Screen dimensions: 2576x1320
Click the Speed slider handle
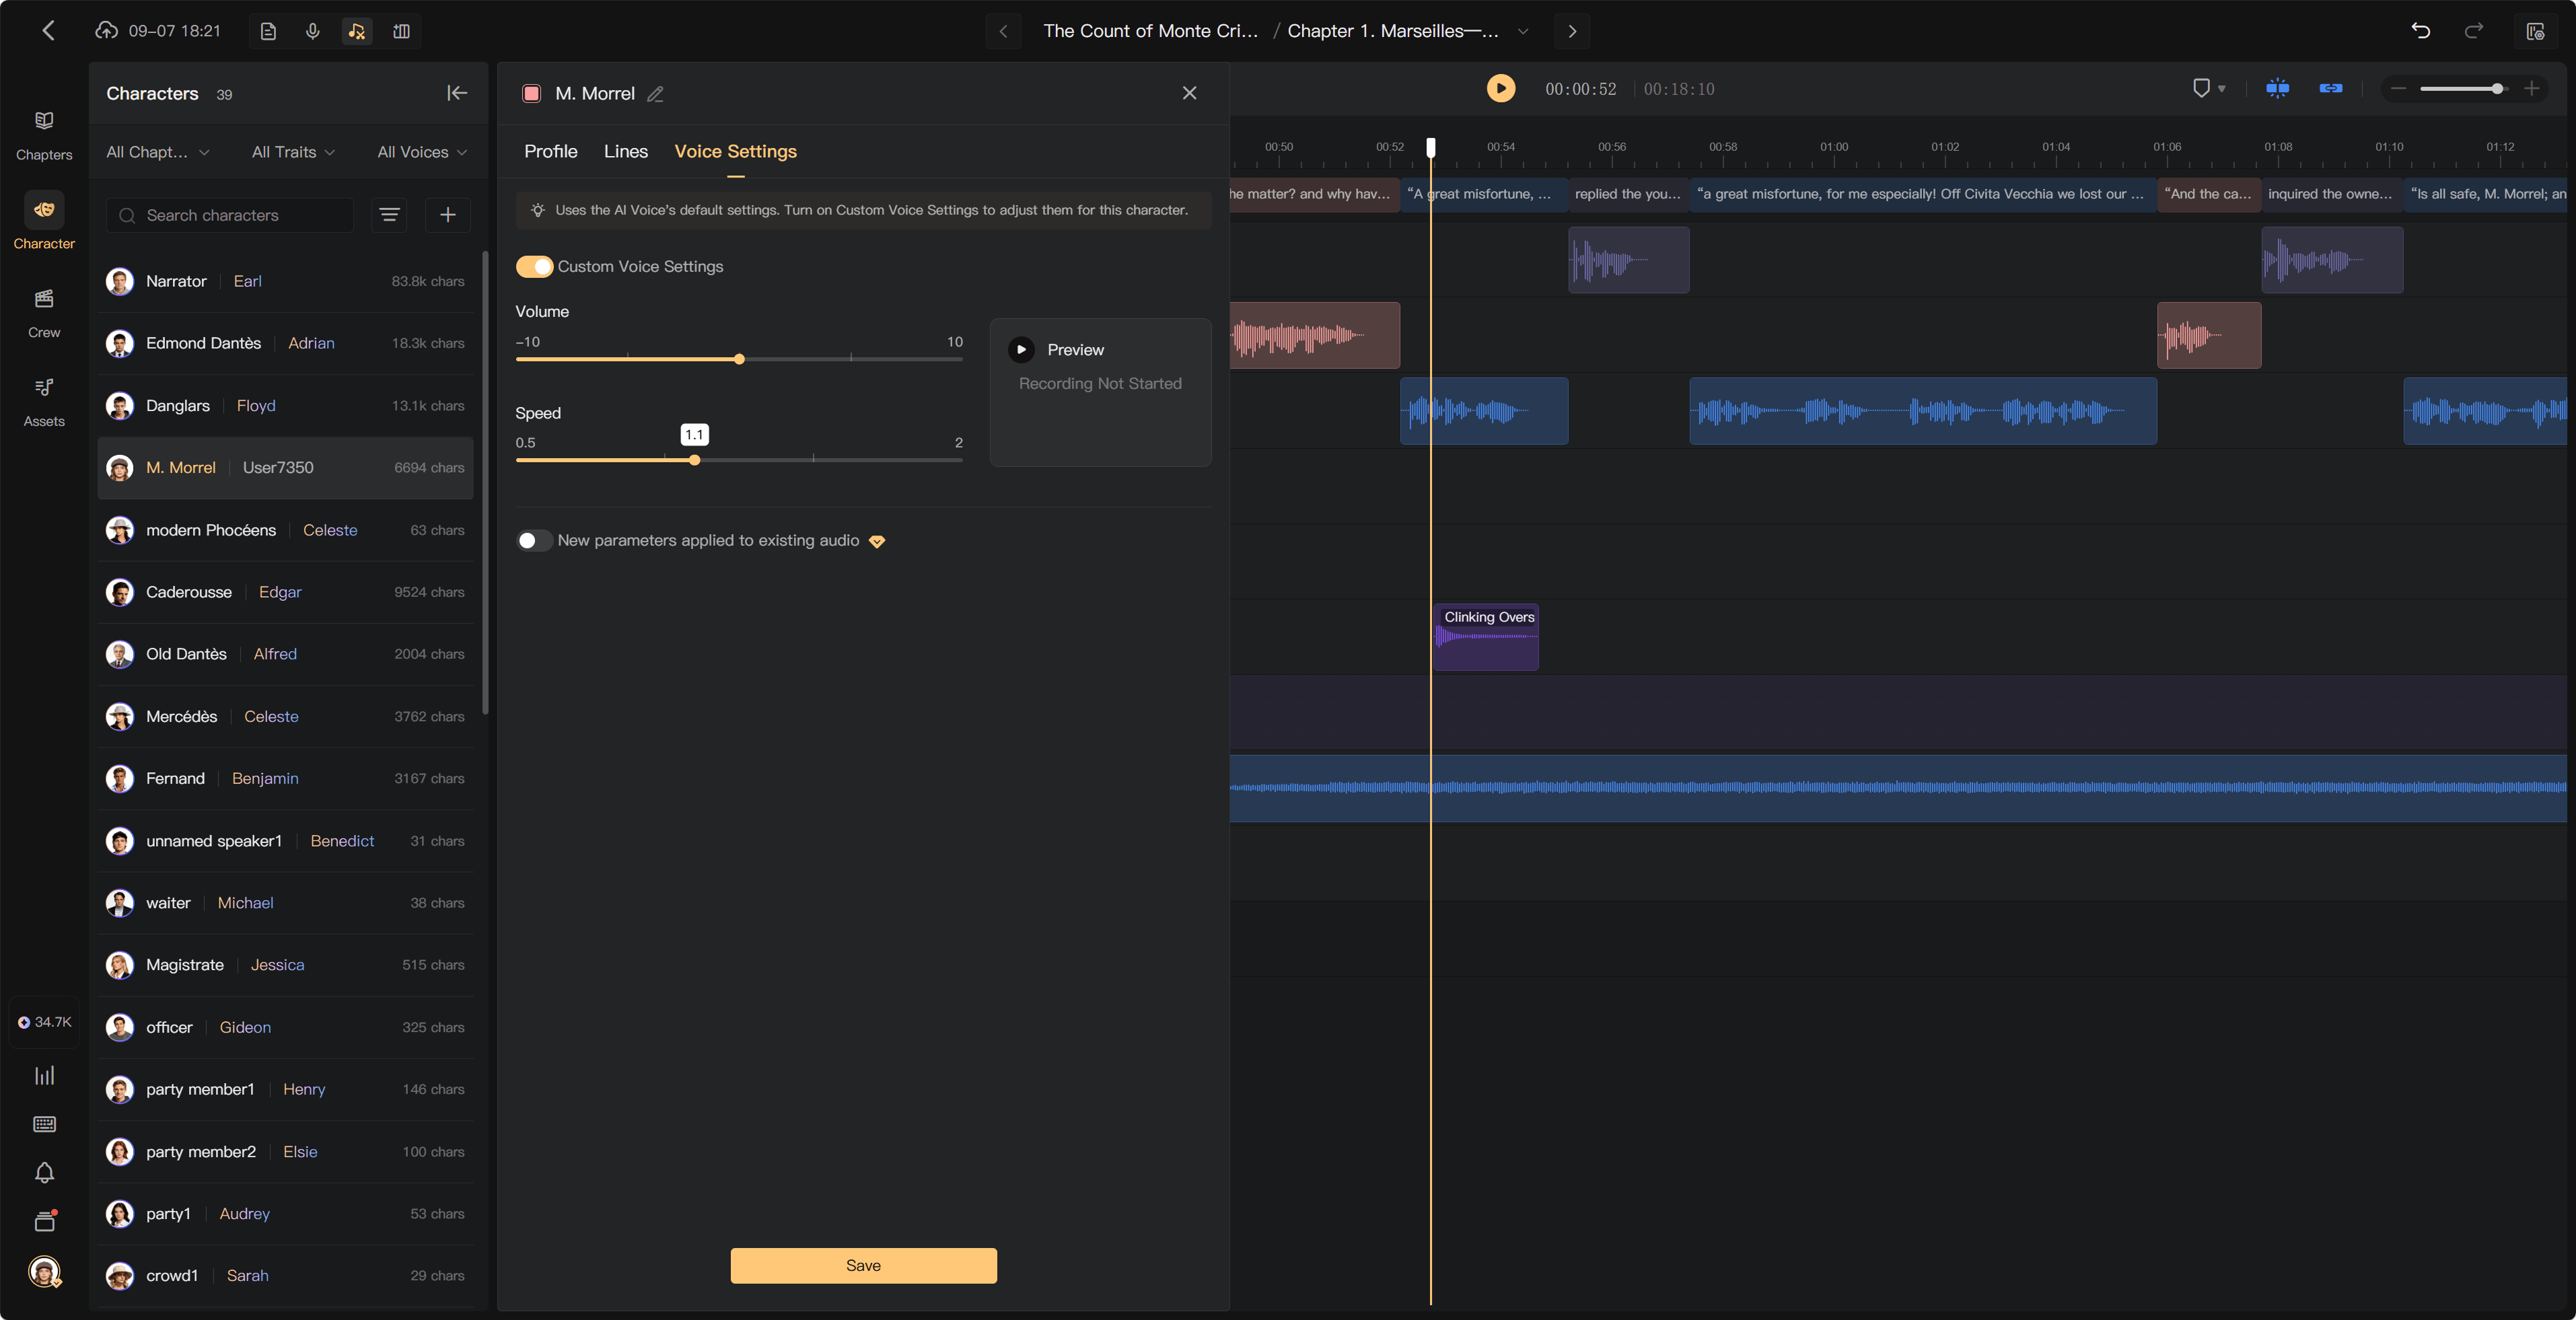(x=694, y=460)
